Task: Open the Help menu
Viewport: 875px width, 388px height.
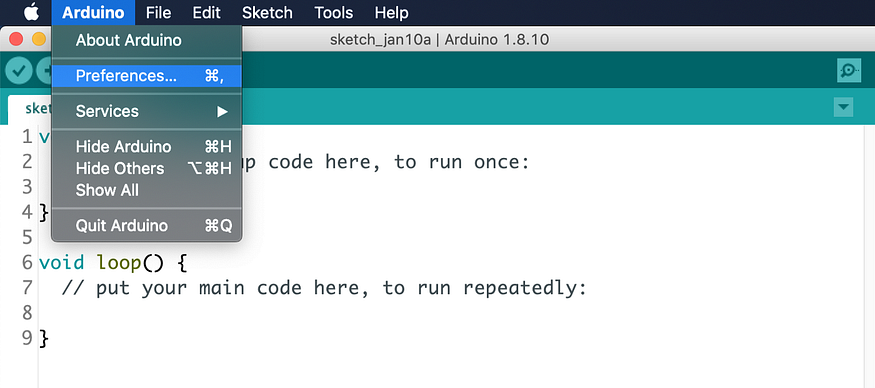Action: coord(391,12)
